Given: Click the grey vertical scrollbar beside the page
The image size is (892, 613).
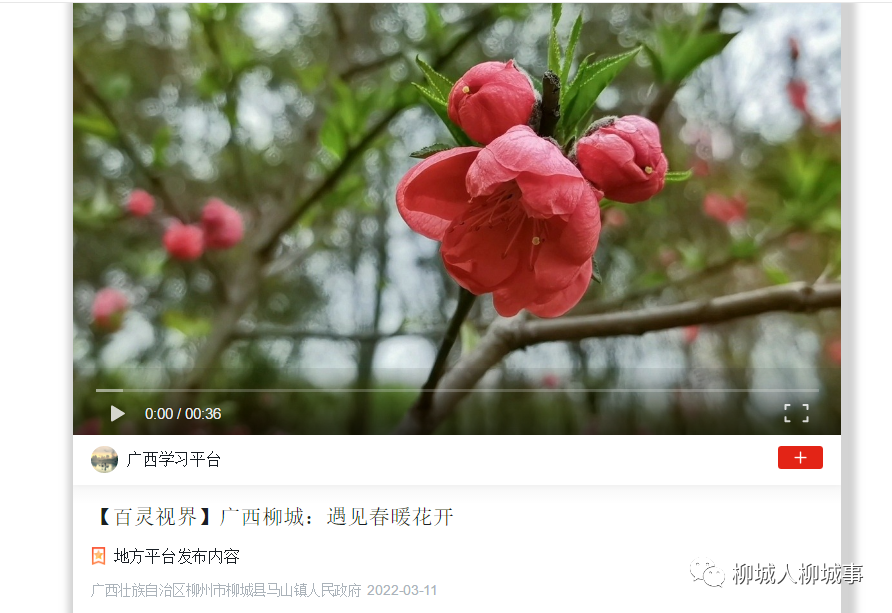Looking at the screenshot, I should pos(848,307).
